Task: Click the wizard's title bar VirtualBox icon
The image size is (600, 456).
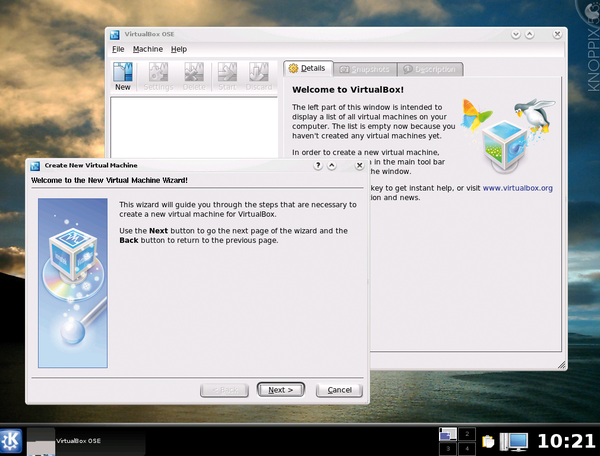Action: click(x=35, y=166)
